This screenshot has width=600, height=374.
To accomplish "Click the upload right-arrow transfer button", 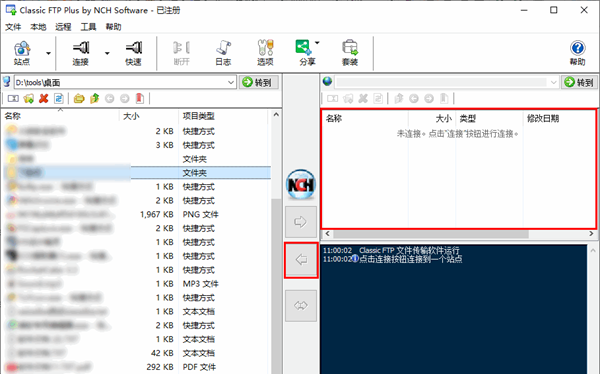I will pos(301,222).
